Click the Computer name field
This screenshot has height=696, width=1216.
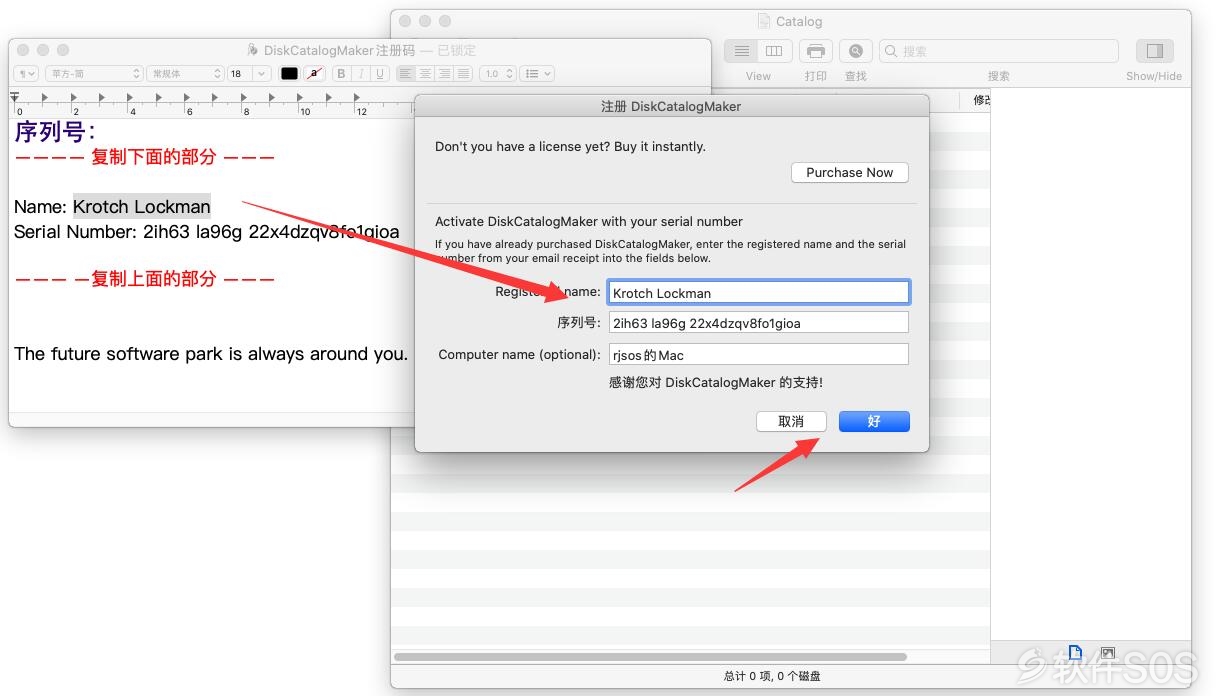click(758, 355)
